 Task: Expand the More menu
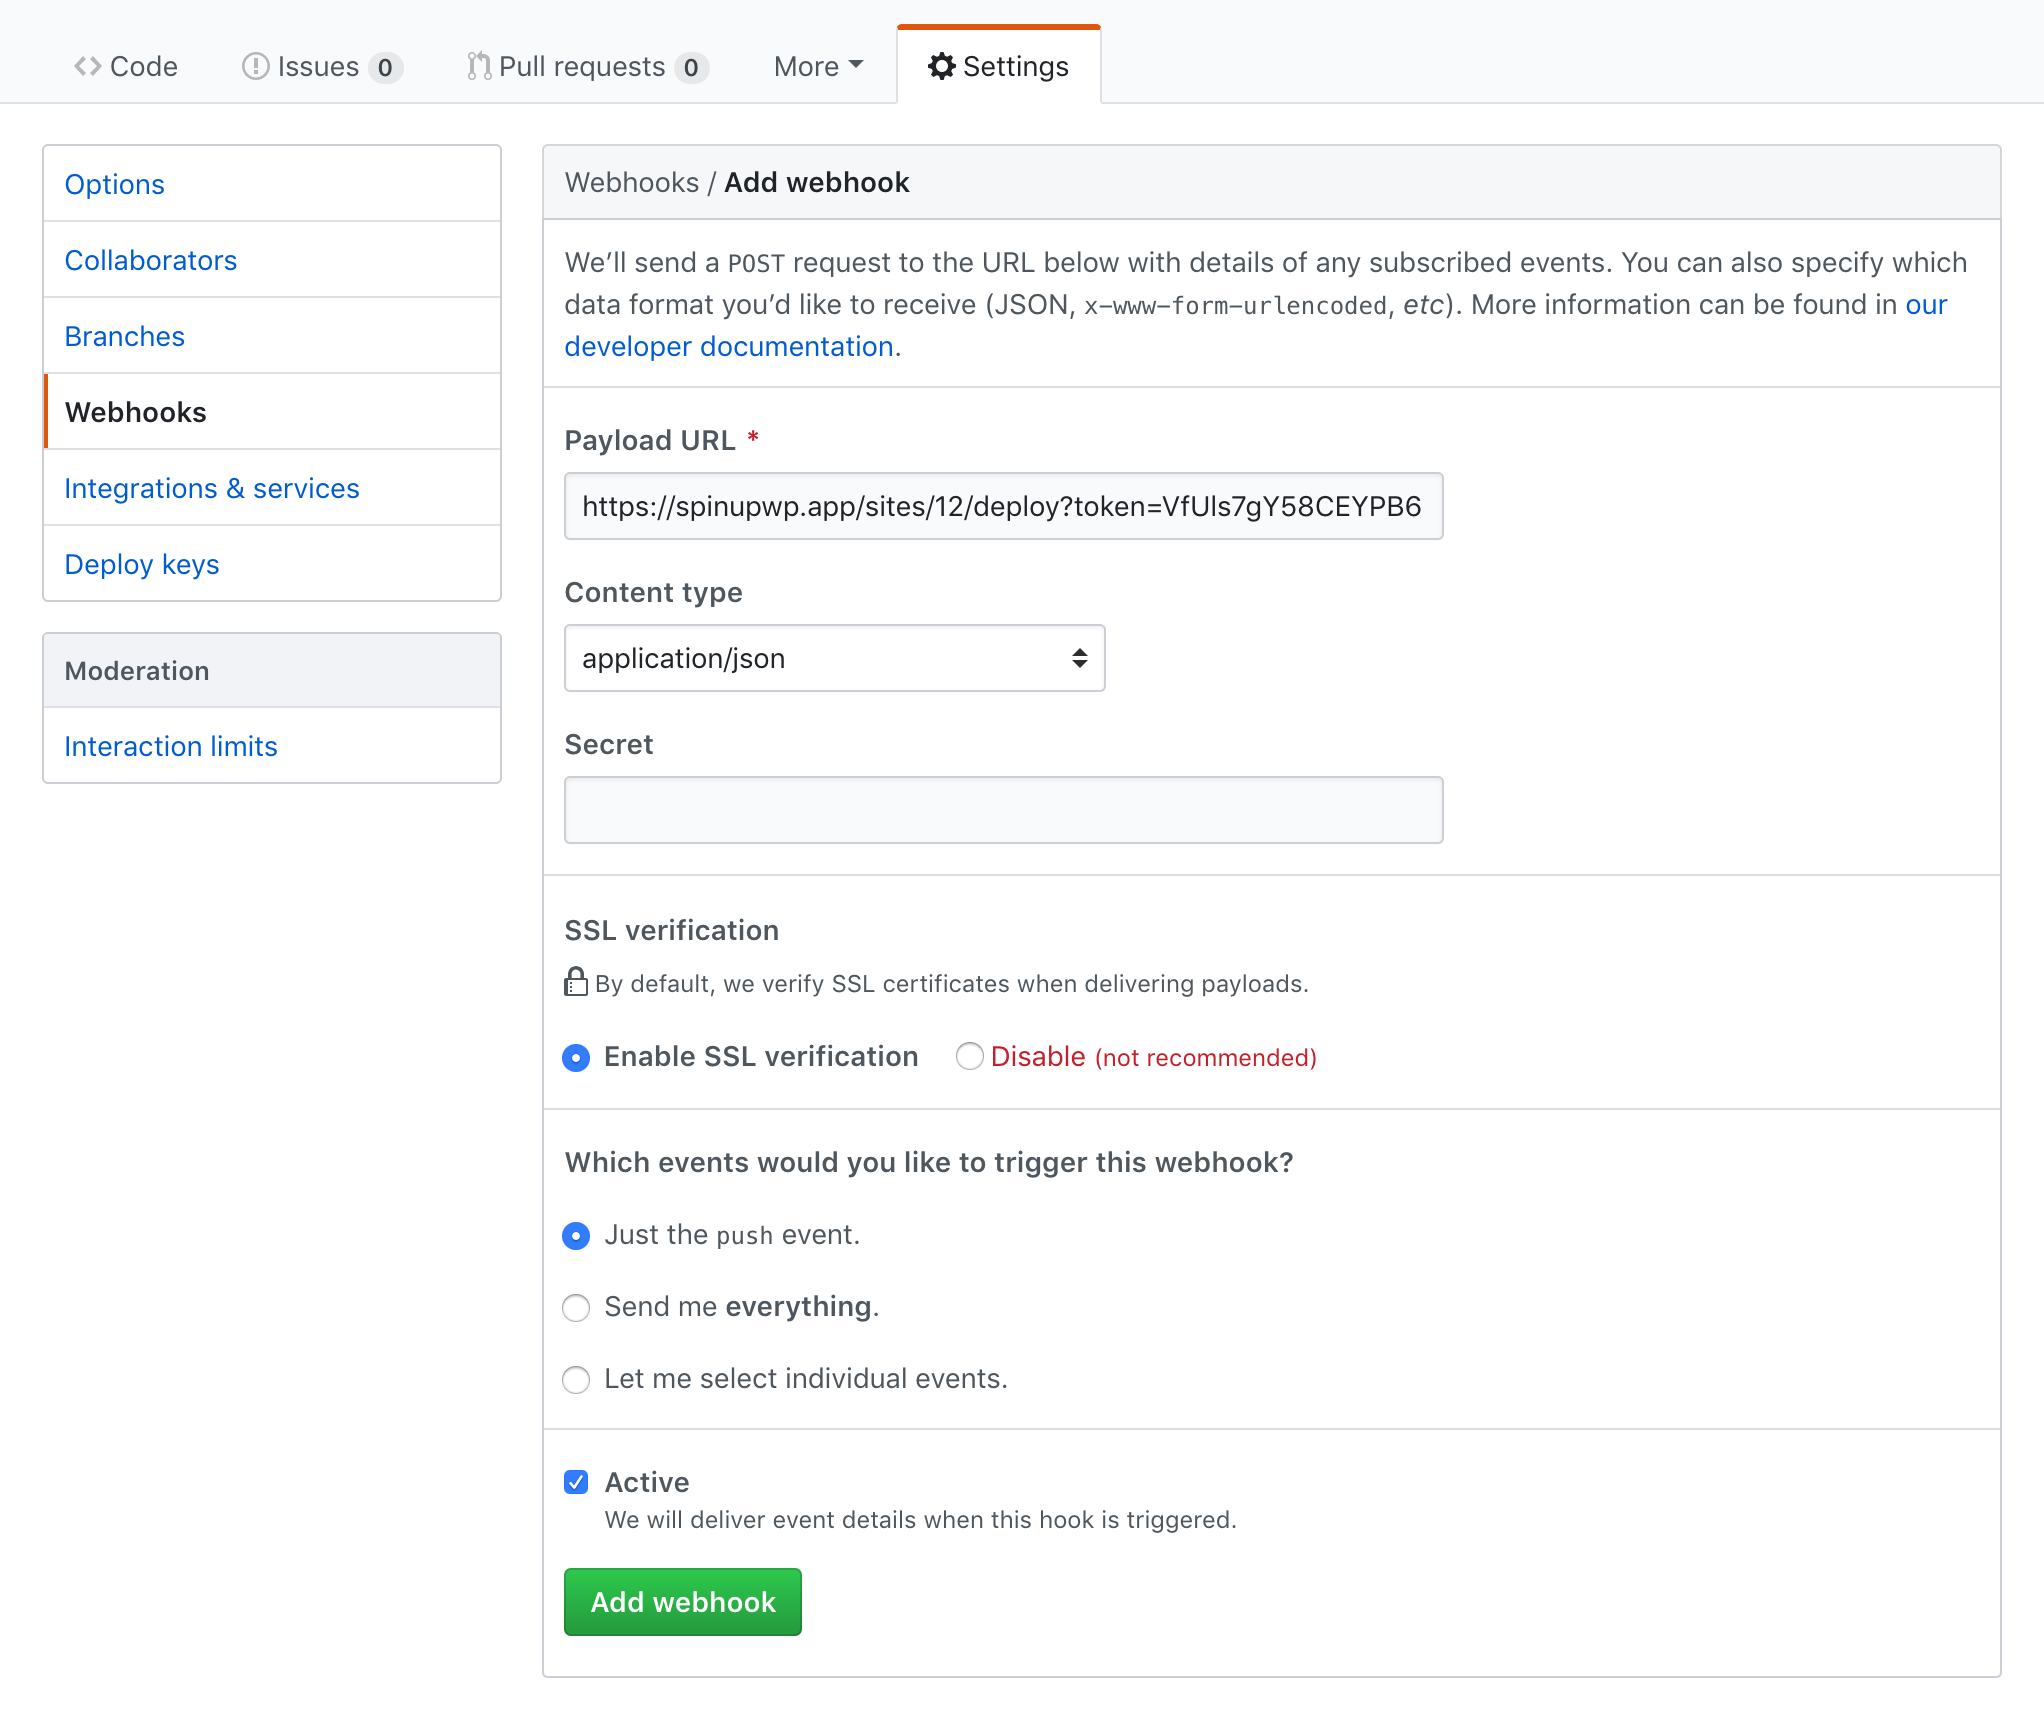(818, 66)
